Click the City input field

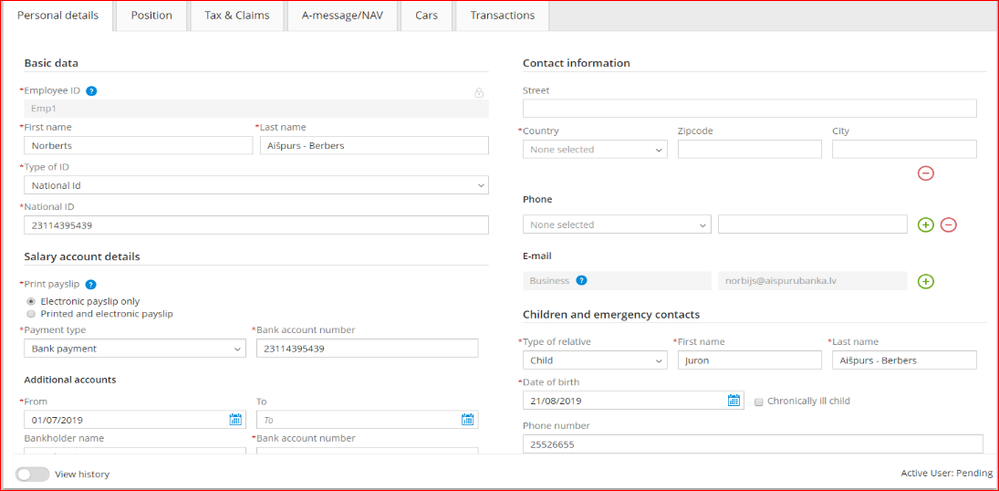click(904, 150)
